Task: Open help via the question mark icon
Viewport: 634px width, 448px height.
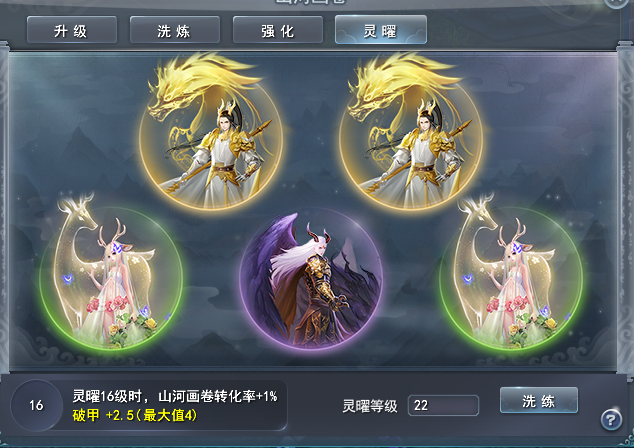Action: click(x=611, y=419)
